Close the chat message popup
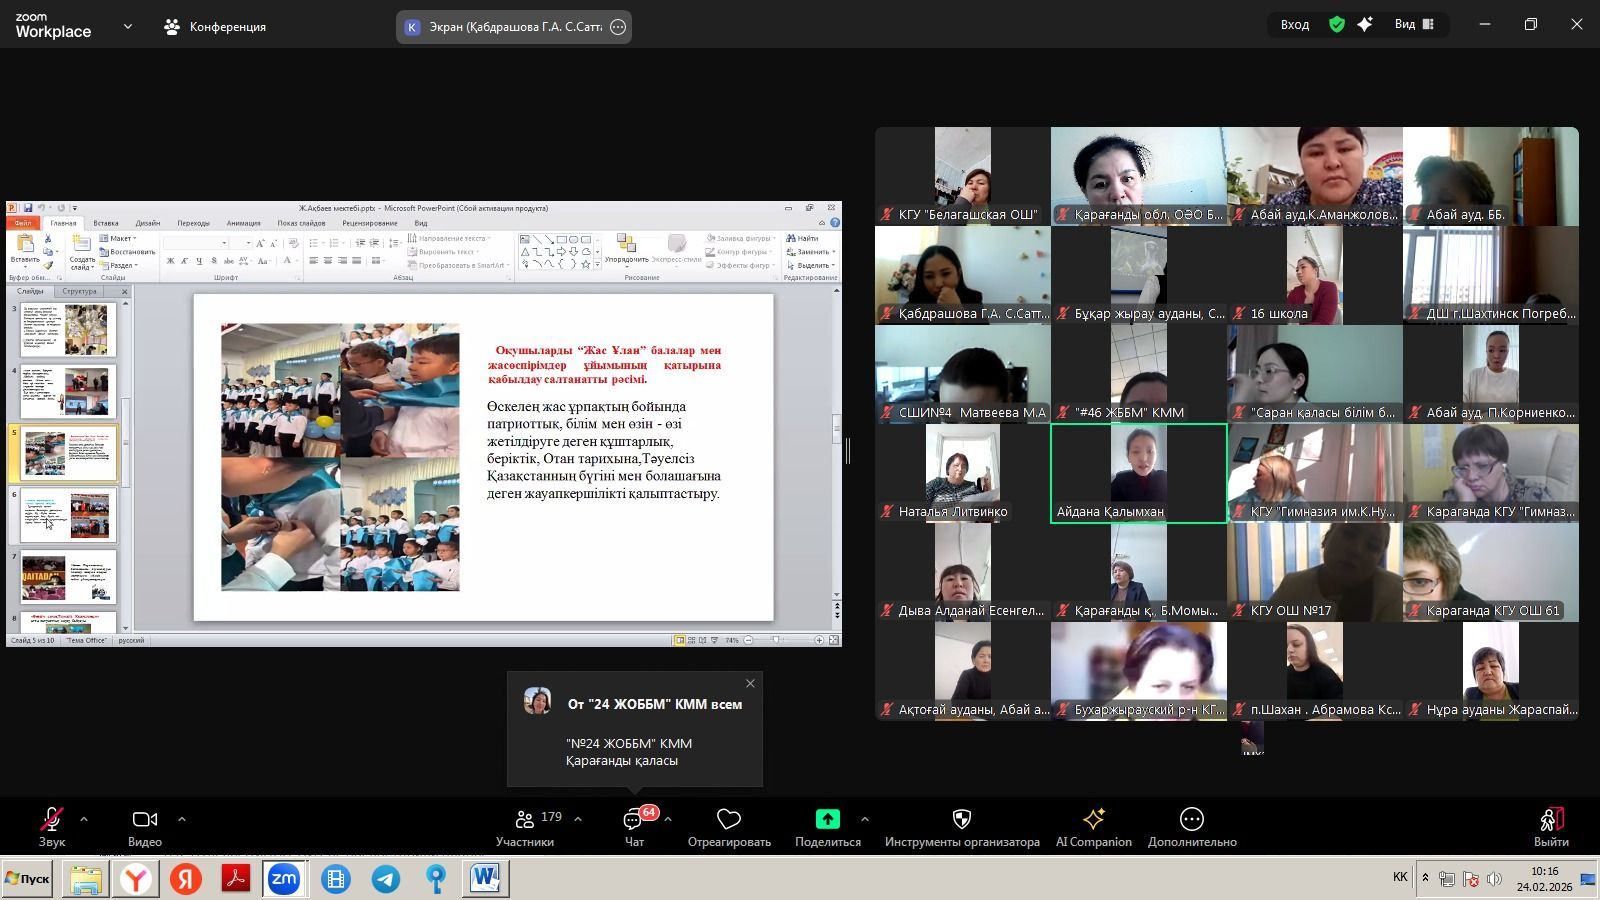The image size is (1600, 900). [x=750, y=684]
